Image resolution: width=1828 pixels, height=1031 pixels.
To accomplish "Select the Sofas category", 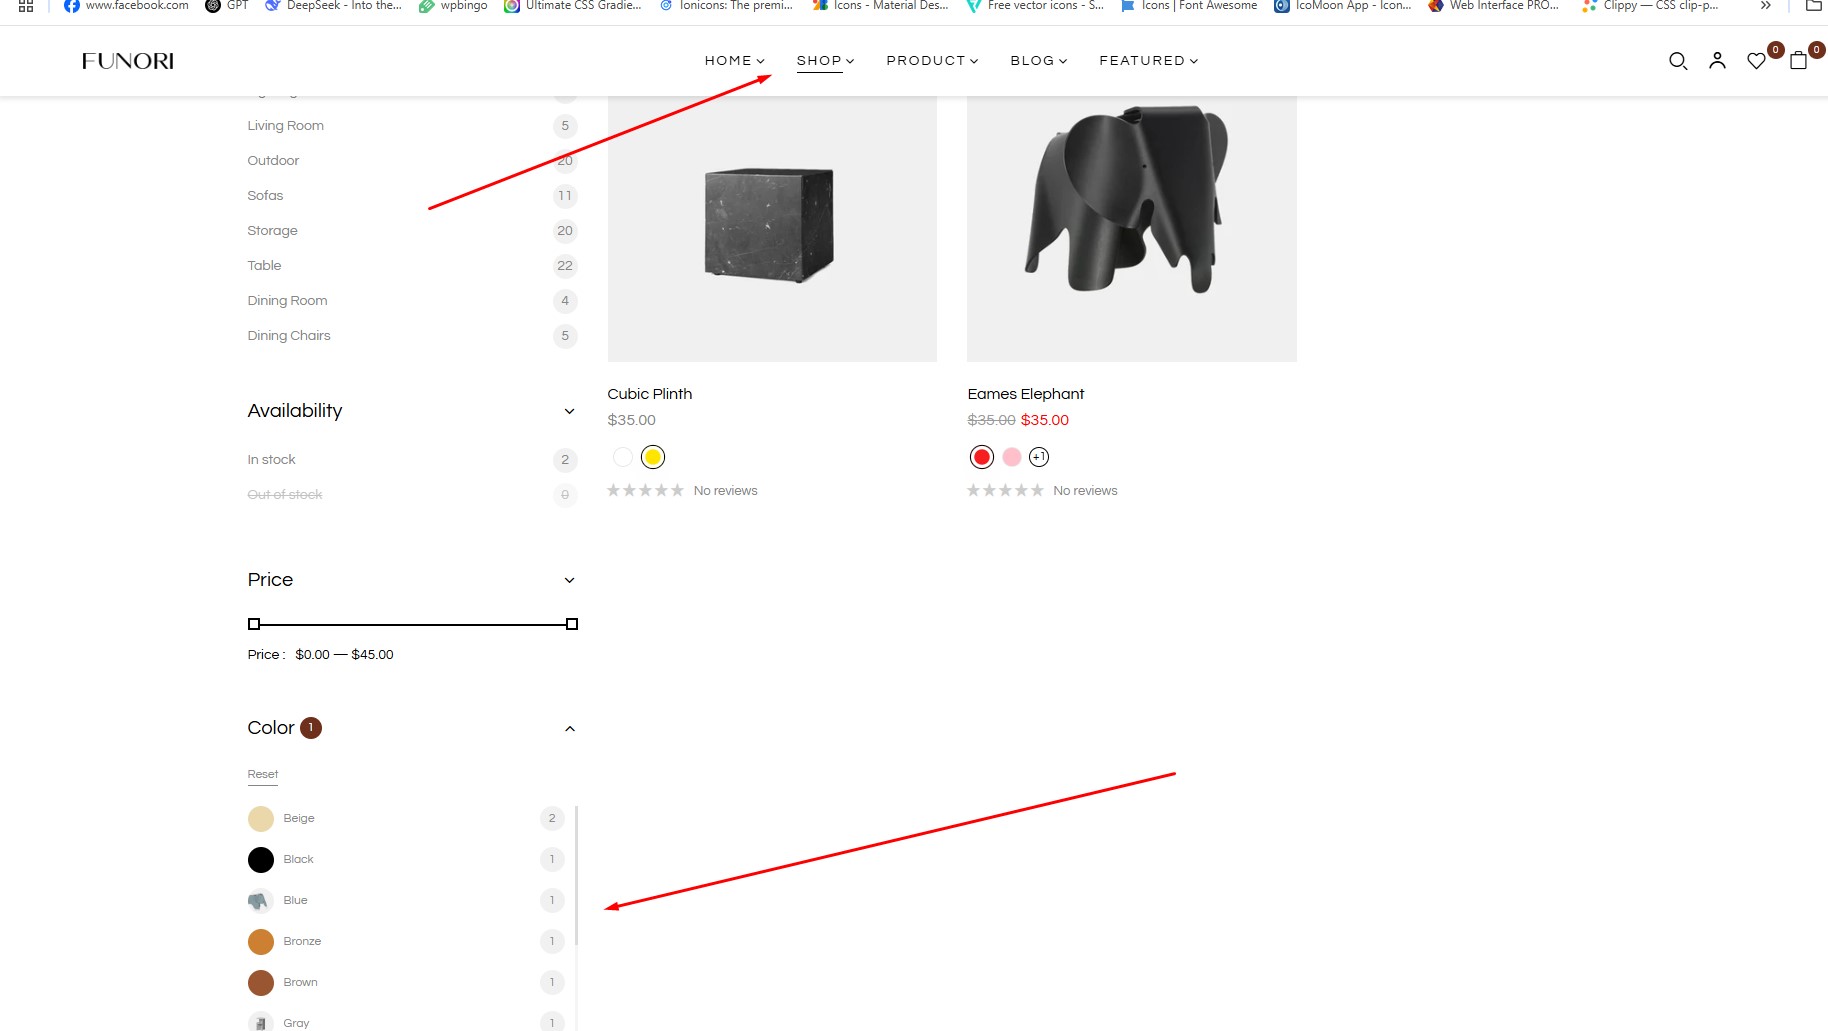I will (x=265, y=196).
